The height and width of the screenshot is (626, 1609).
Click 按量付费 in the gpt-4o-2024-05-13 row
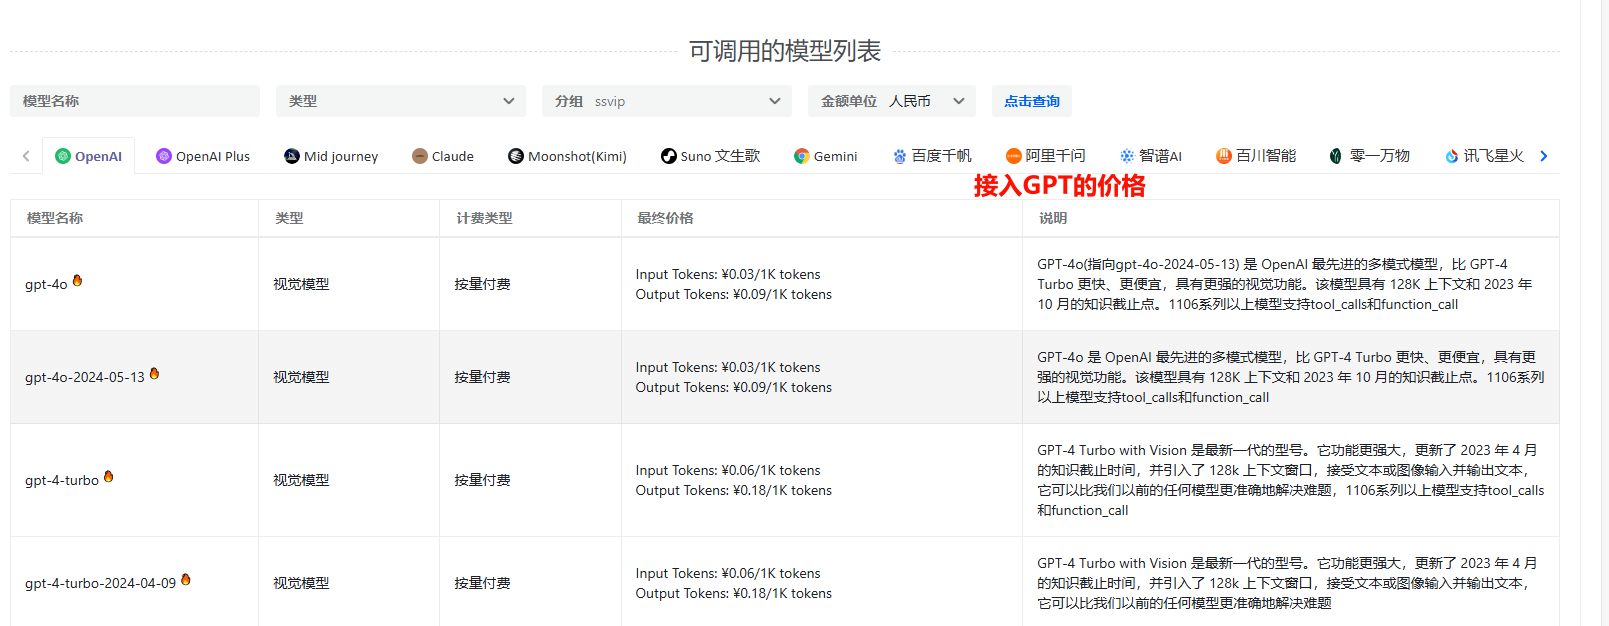482,377
